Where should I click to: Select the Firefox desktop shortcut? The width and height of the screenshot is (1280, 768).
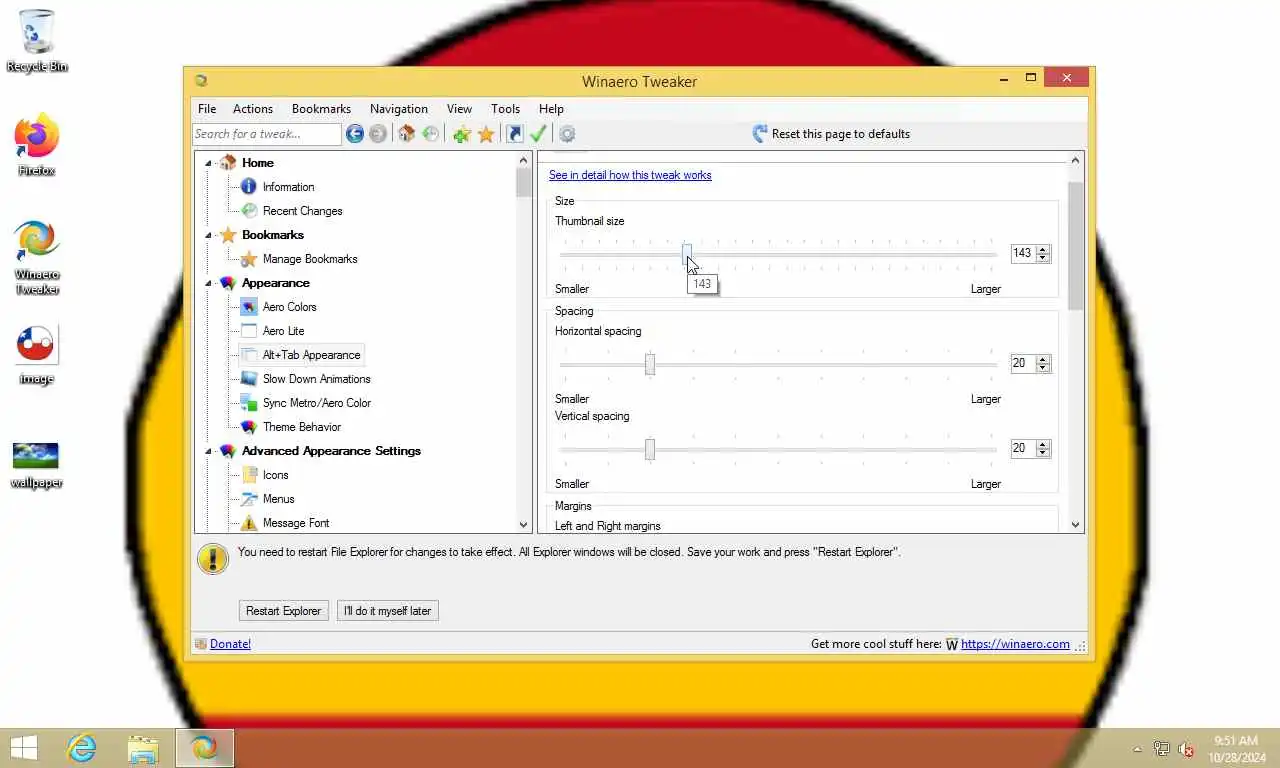[37, 145]
